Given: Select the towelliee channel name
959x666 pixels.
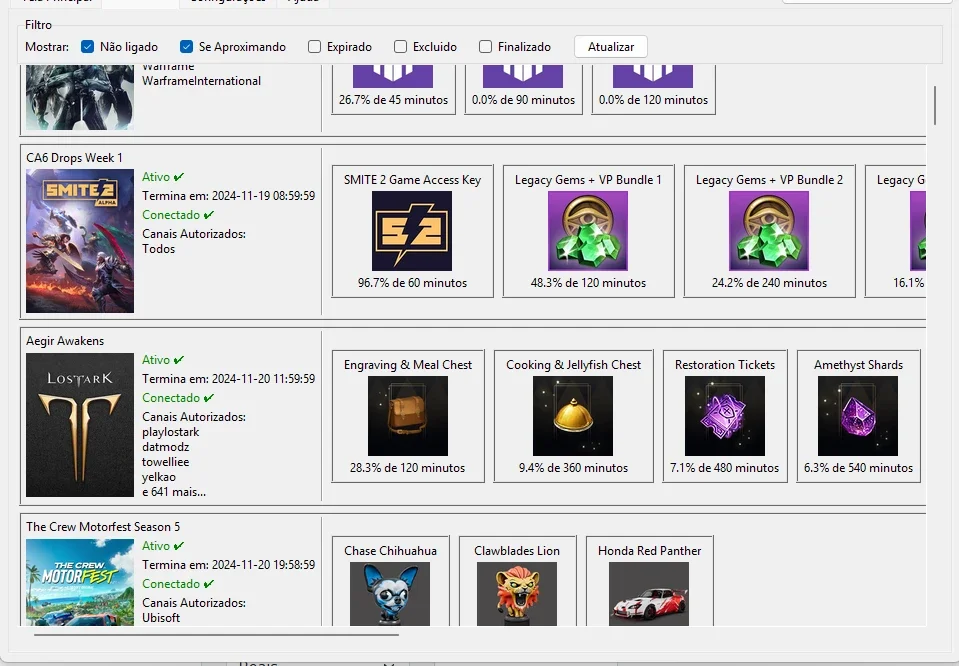Looking at the screenshot, I should (165, 462).
